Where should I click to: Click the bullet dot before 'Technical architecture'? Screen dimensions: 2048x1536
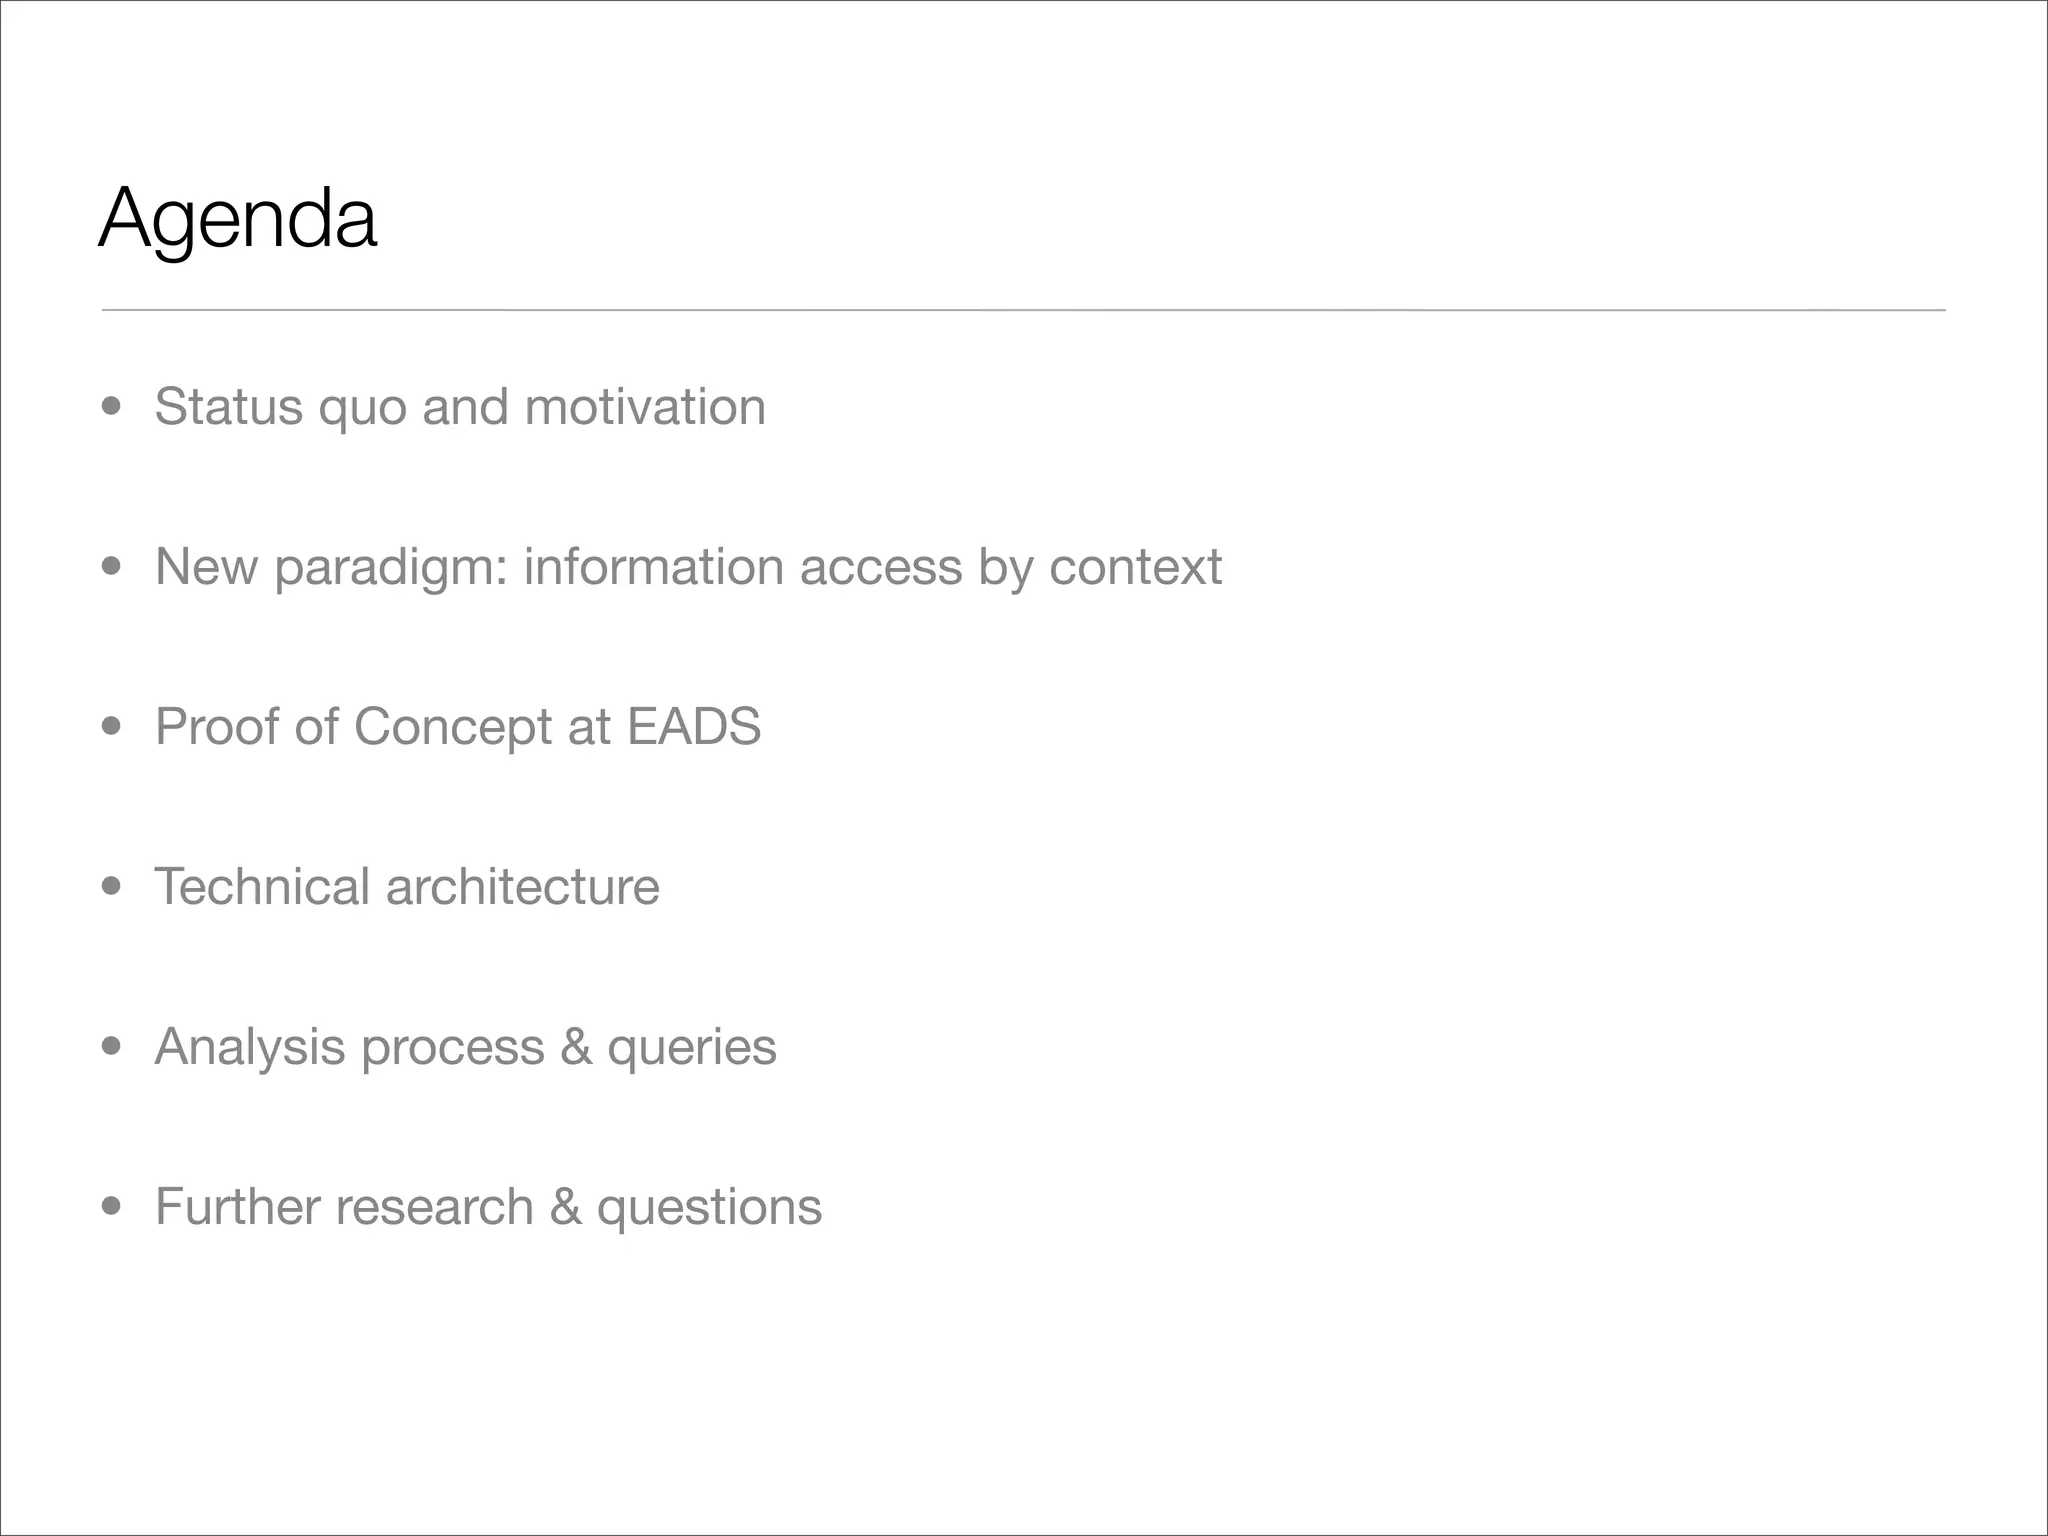click(112, 887)
